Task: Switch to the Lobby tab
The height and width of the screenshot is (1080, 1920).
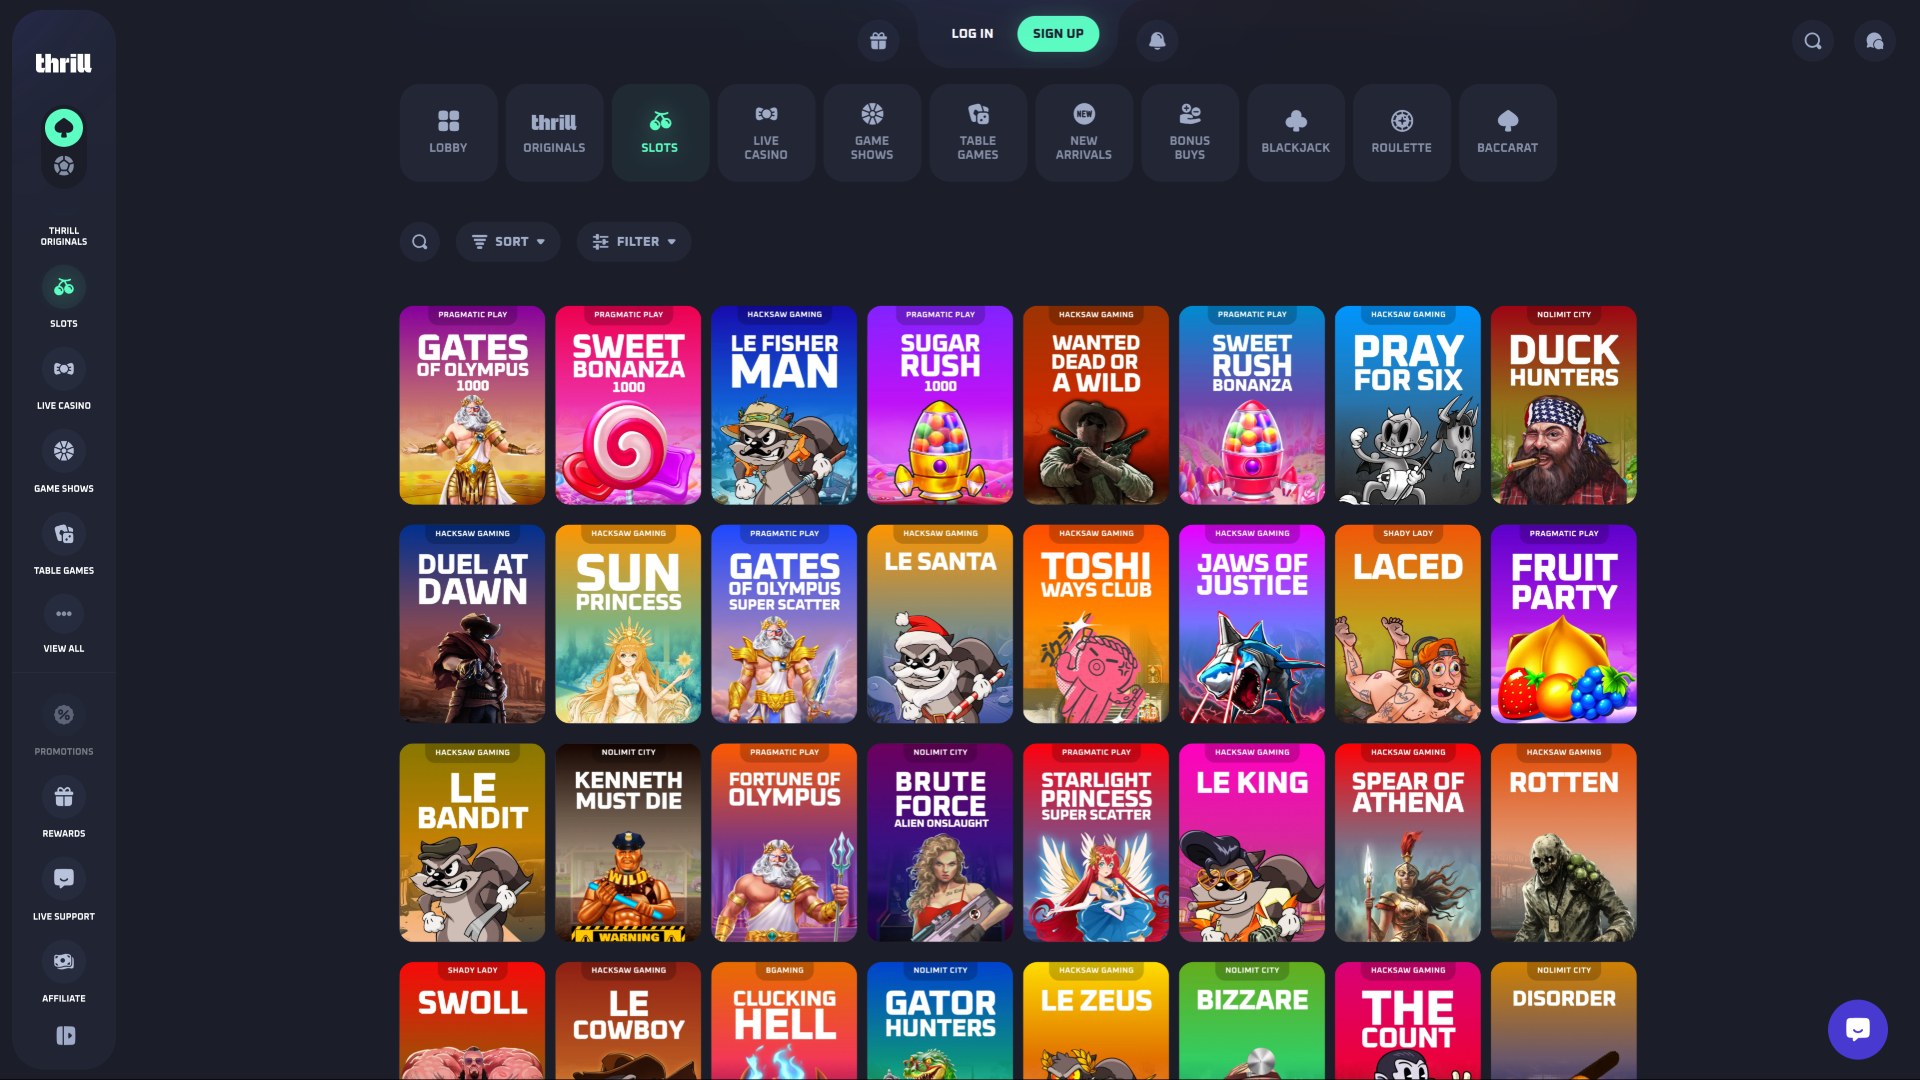Action: pos(447,132)
